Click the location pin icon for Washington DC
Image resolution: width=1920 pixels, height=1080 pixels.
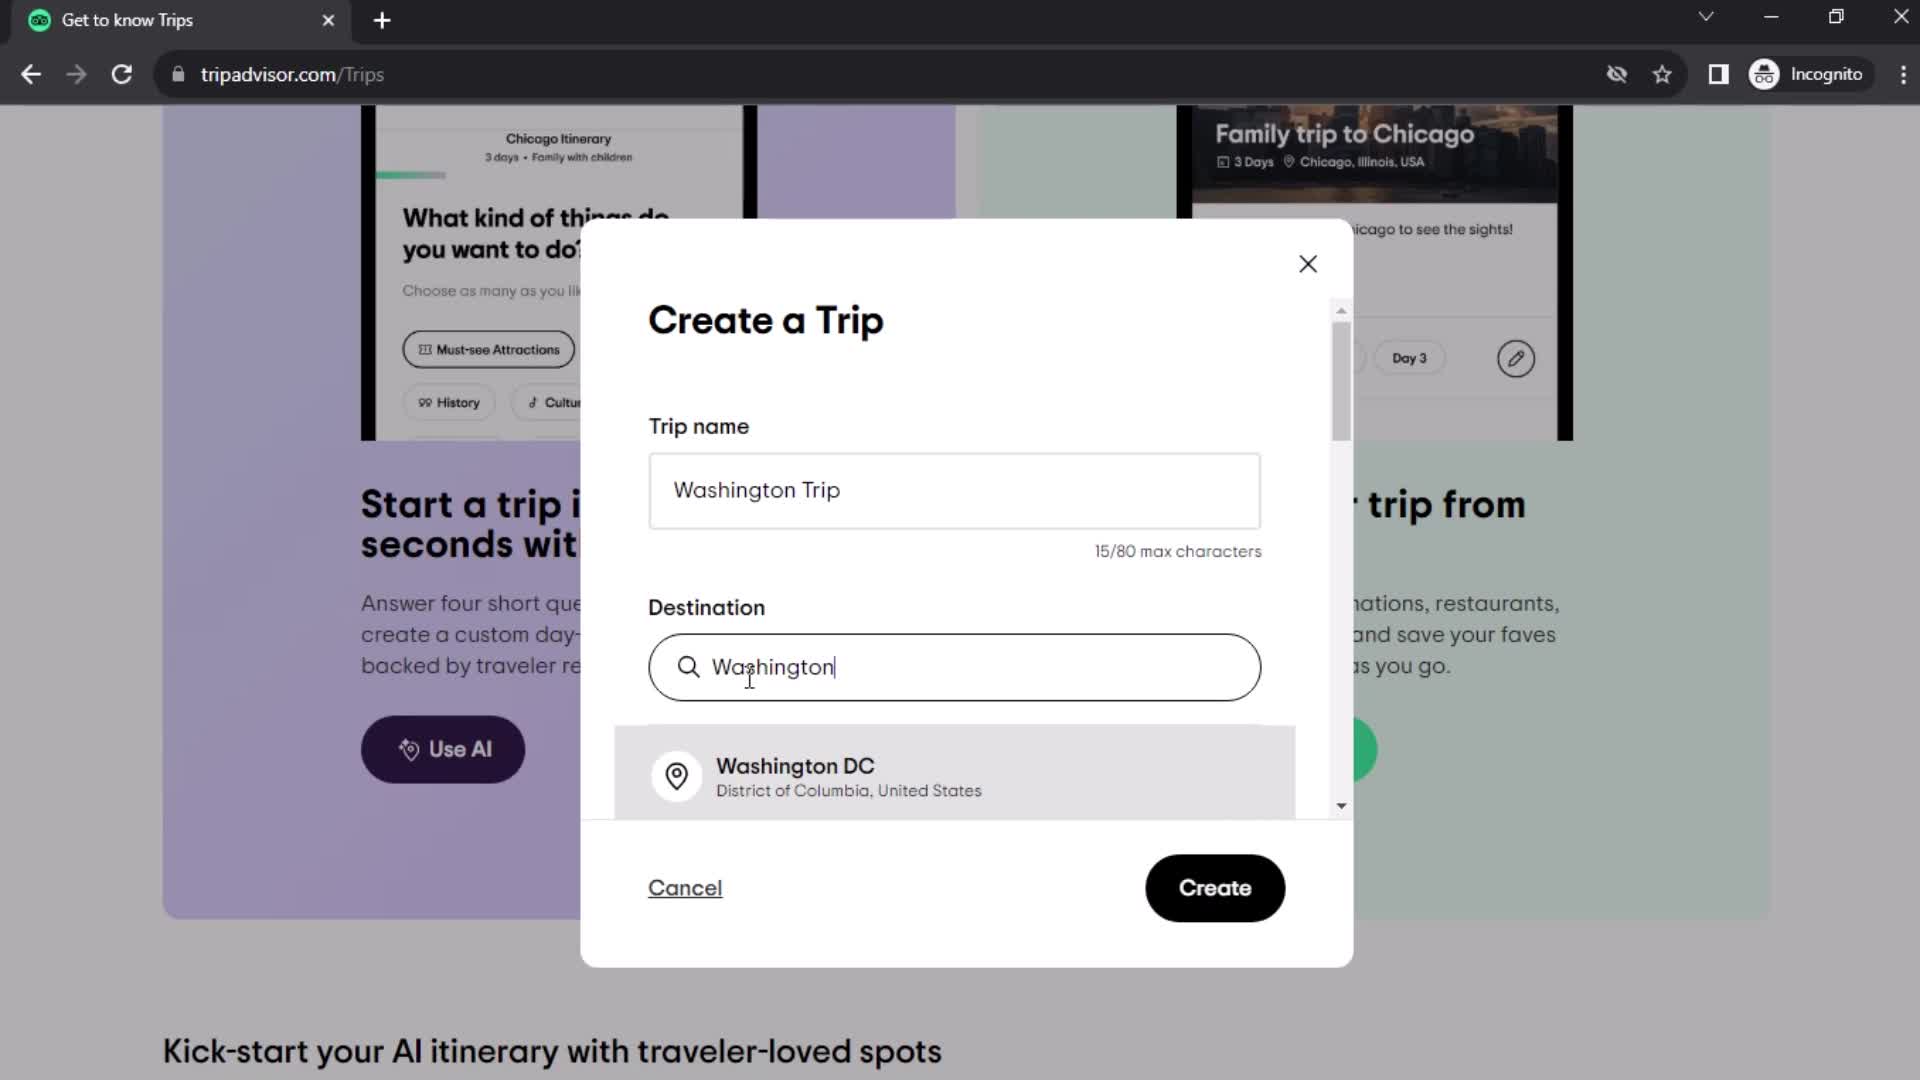(x=678, y=777)
